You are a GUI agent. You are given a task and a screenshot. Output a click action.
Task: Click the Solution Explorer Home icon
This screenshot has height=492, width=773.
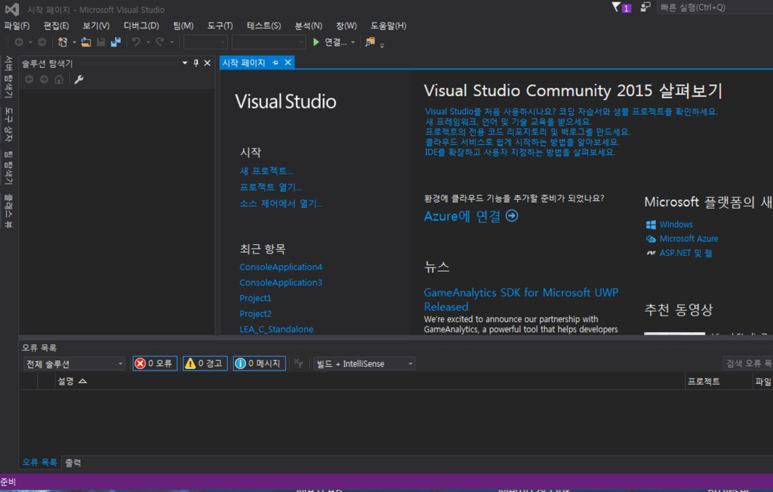59,79
